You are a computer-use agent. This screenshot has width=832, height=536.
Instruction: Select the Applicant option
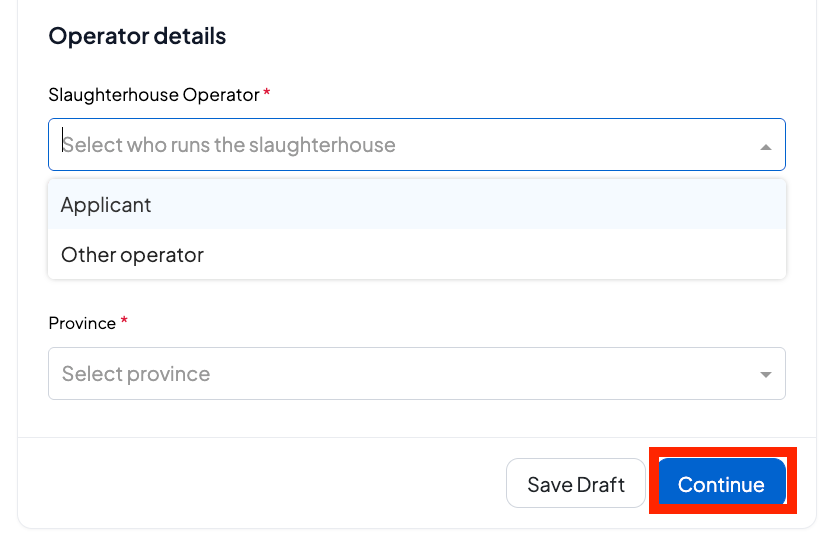pos(417,205)
